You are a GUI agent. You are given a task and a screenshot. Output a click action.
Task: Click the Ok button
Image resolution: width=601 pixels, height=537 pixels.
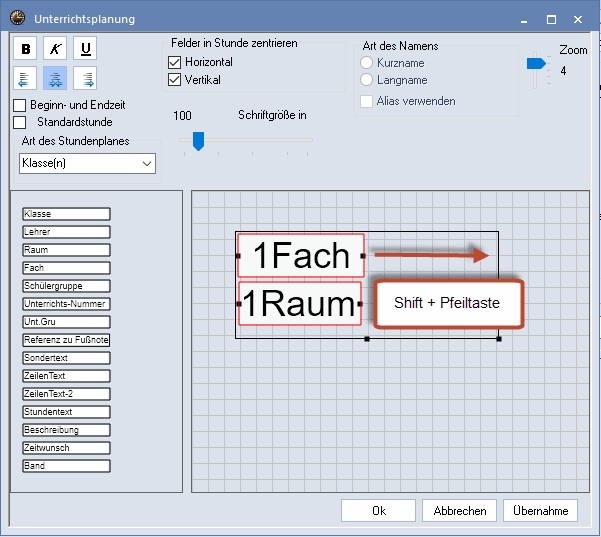click(378, 511)
